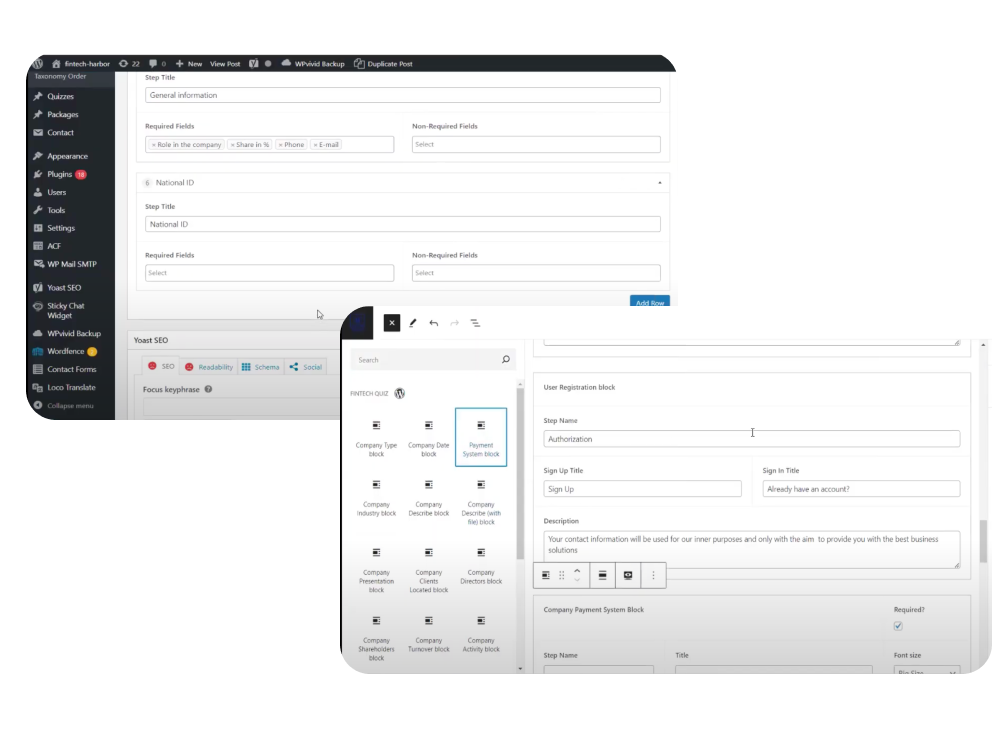
Task: Remove the Phone tag from Required Fields
Action: [x=280, y=145]
